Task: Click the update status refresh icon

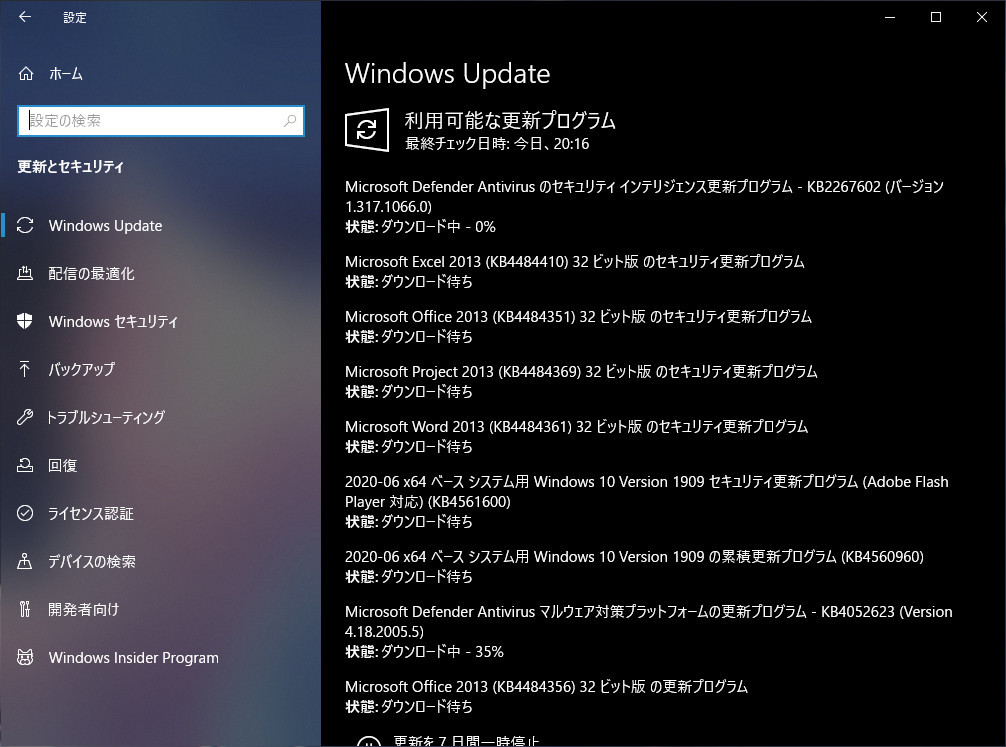Action: click(367, 130)
